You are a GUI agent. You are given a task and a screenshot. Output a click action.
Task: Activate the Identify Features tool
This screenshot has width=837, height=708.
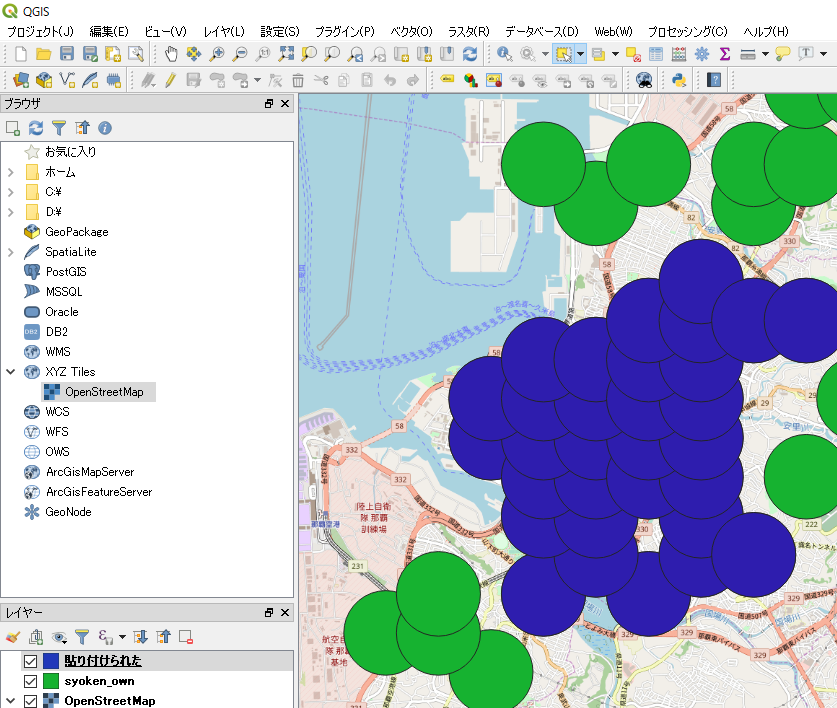tap(504, 53)
